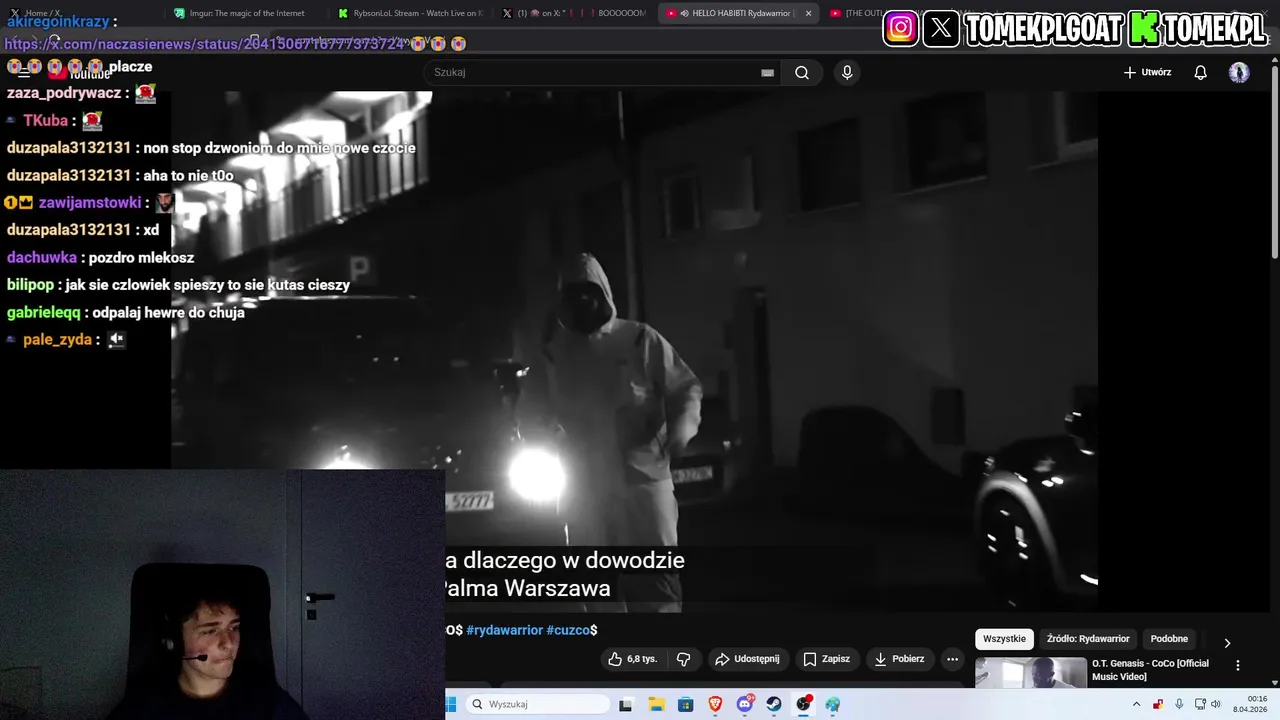
Task: Click the Instagram logo in stream overlay
Action: tap(900, 28)
